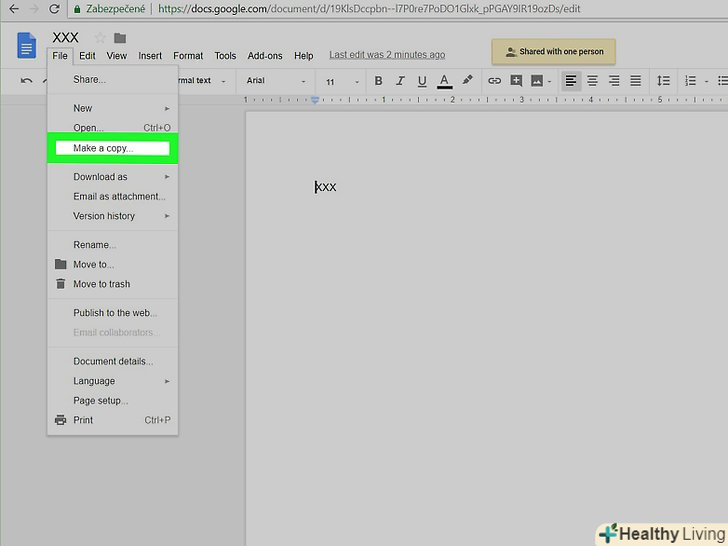The image size is (728, 546).
Task: Switch to left alignment
Action: pos(570,81)
